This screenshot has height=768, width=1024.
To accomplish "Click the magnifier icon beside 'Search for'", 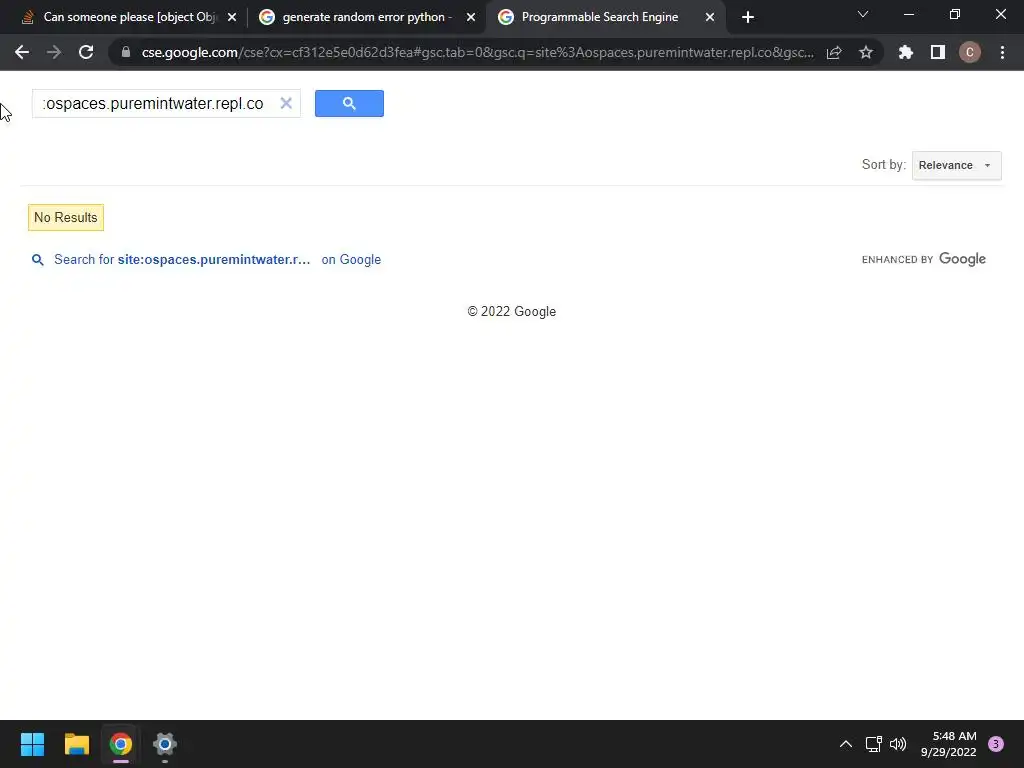I will 38,260.
